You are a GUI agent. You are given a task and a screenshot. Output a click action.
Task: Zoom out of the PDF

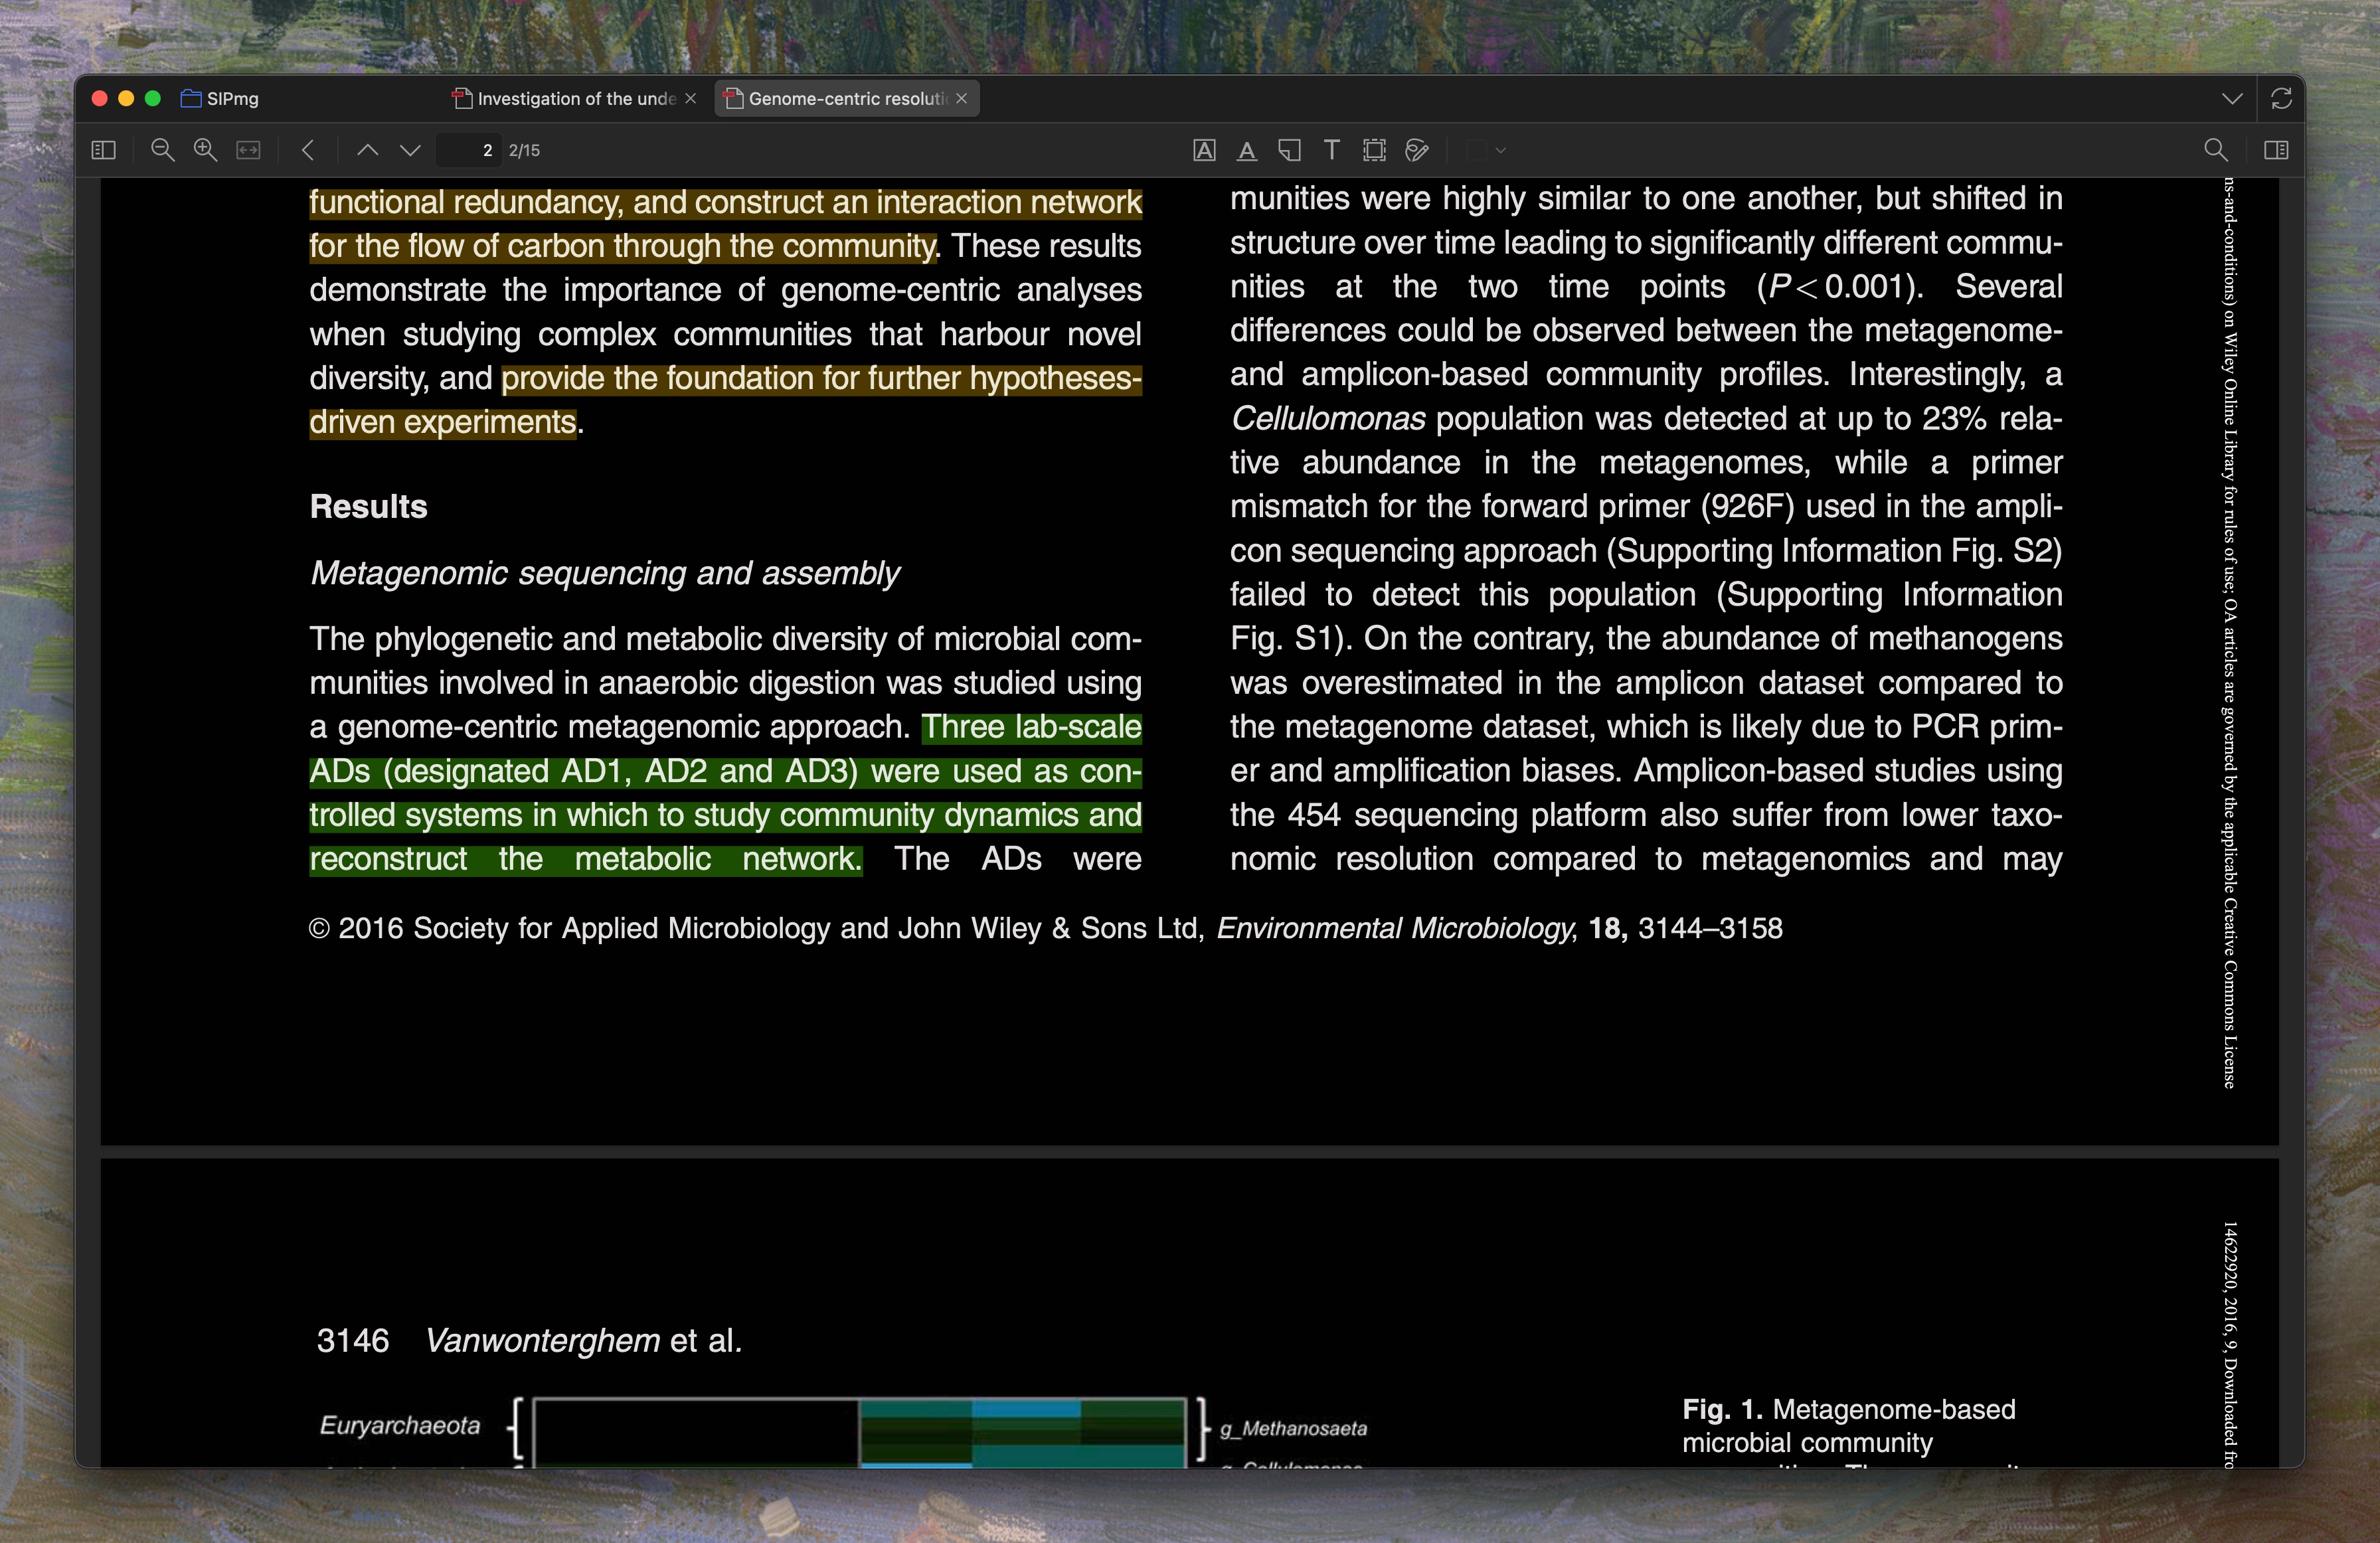[162, 150]
